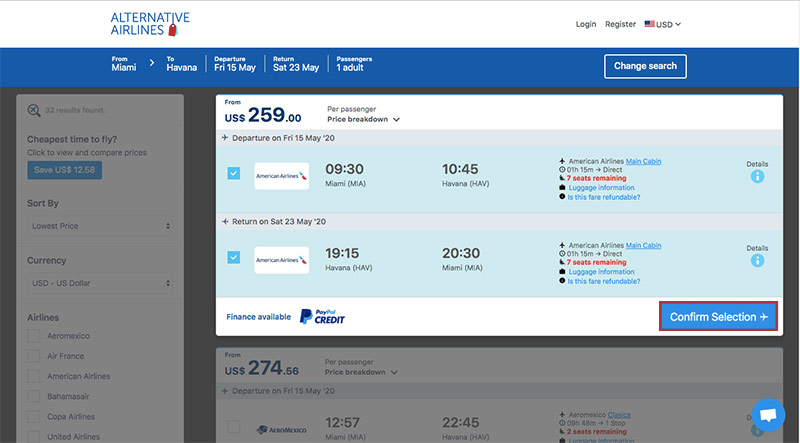Expand Price breakdown for US$274.56 fare
Screen dimensions: 800x443
coord(361,372)
